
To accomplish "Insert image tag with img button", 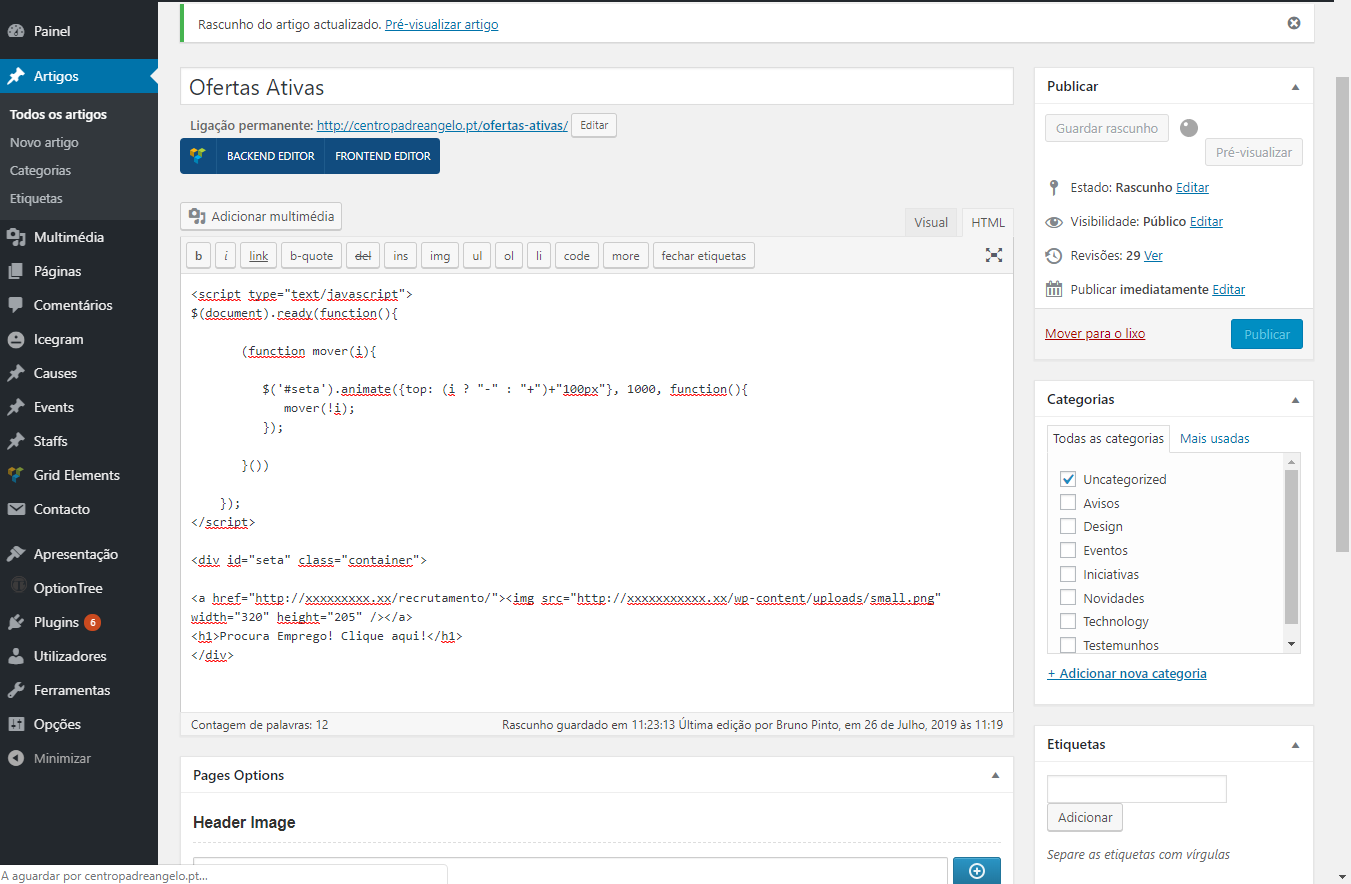I will pyautogui.click(x=440, y=256).
